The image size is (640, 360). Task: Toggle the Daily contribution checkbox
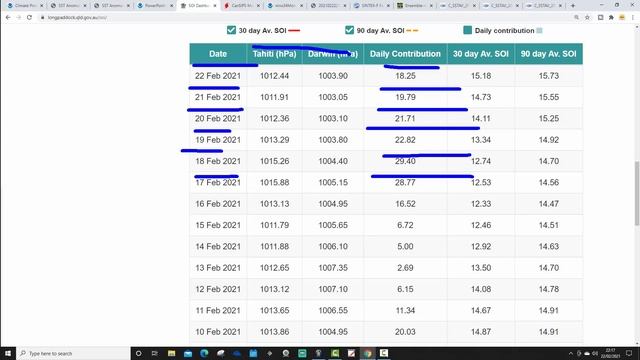[468, 30]
